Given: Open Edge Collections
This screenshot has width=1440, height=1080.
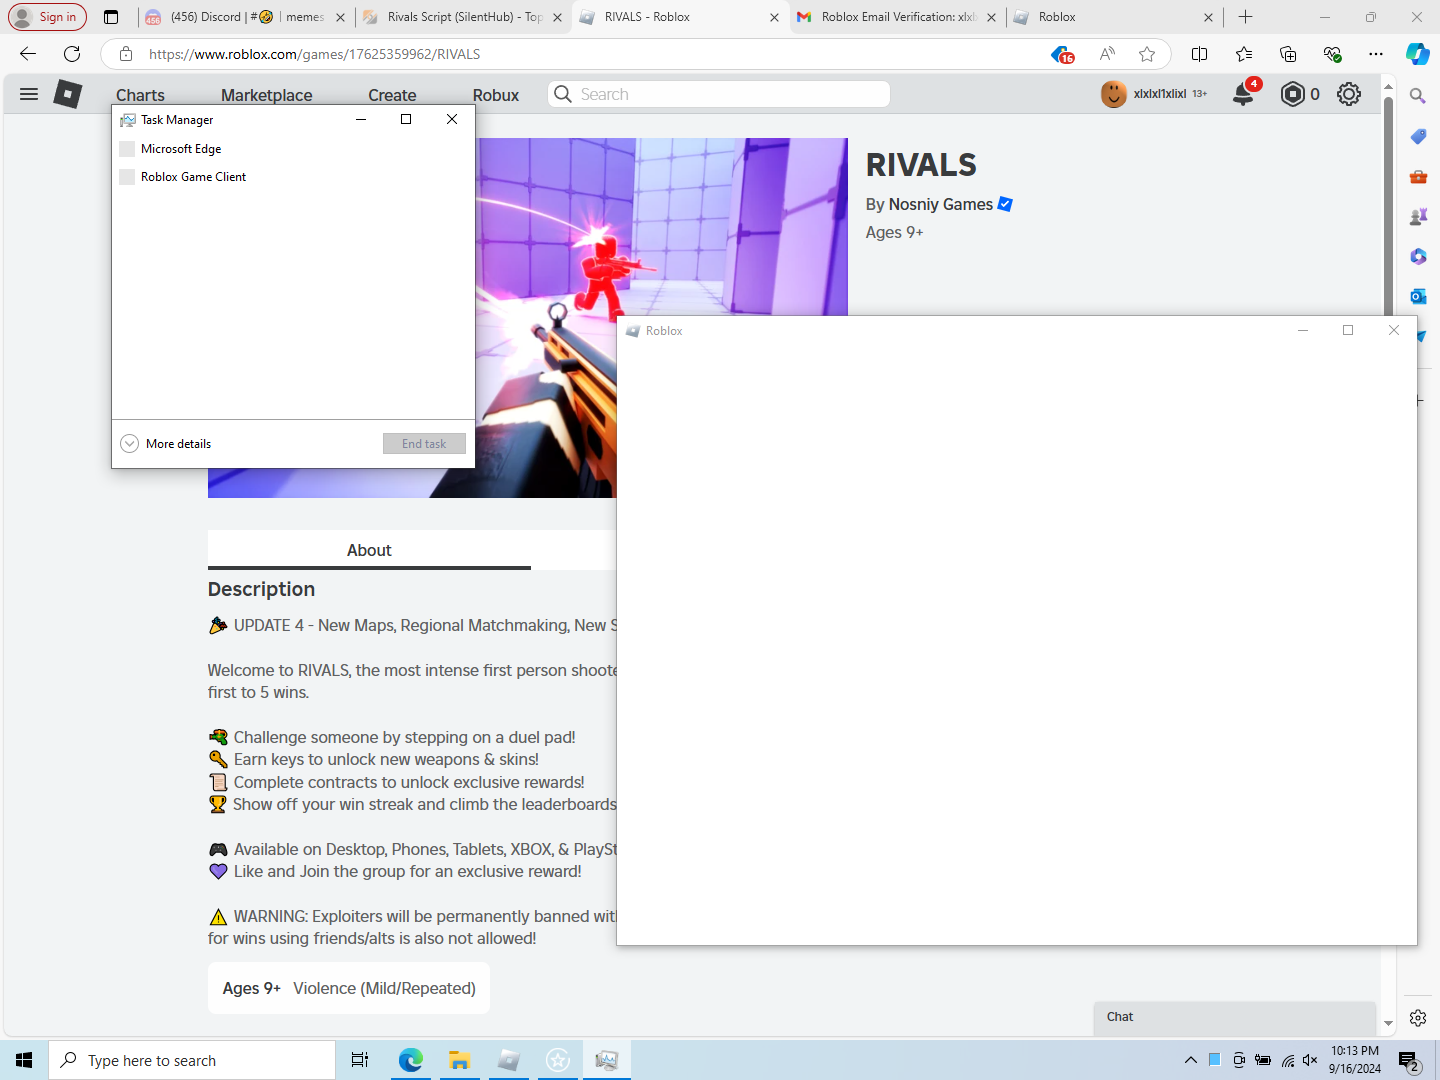Looking at the screenshot, I should [1288, 54].
